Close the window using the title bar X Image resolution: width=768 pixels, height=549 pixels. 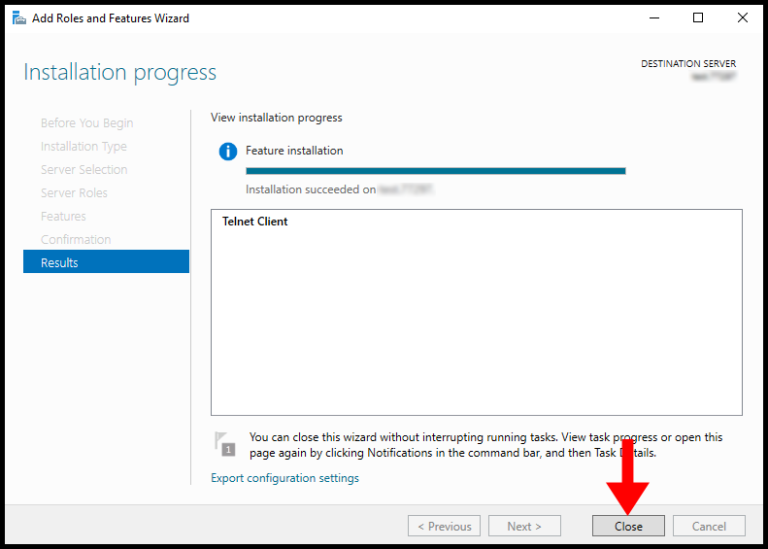click(x=742, y=18)
